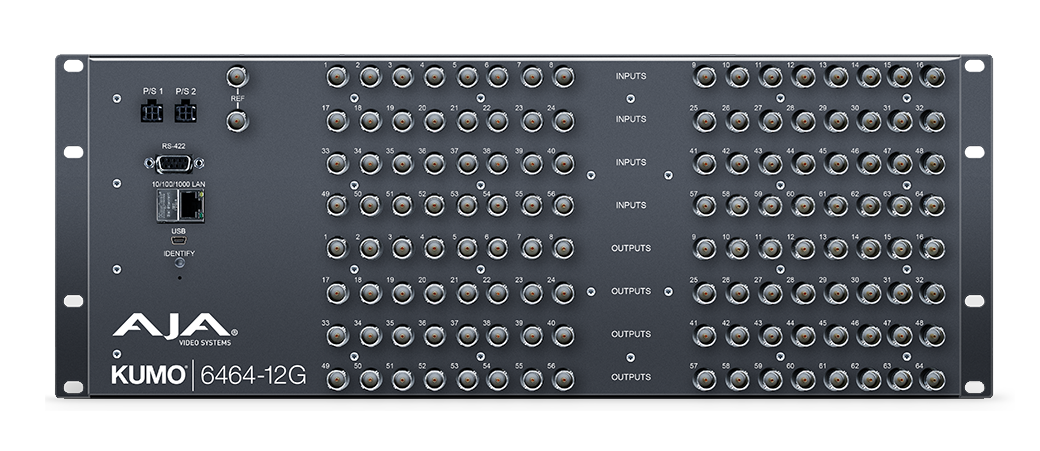Push the IDENTIFY button
The height and width of the screenshot is (451, 1040).
pos(179,263)
